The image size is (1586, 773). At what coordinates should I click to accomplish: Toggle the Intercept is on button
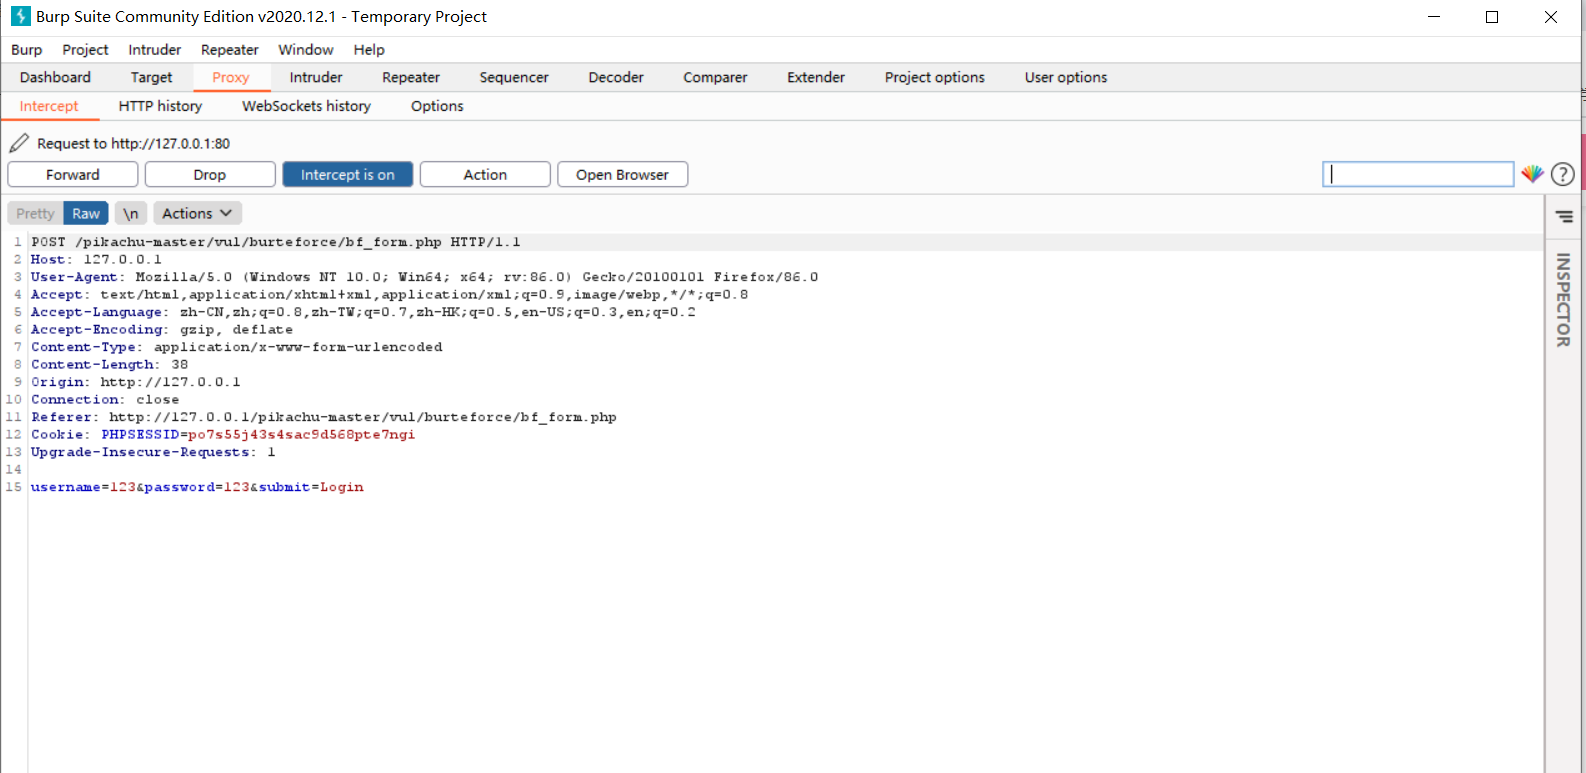[x=347, y=174]
